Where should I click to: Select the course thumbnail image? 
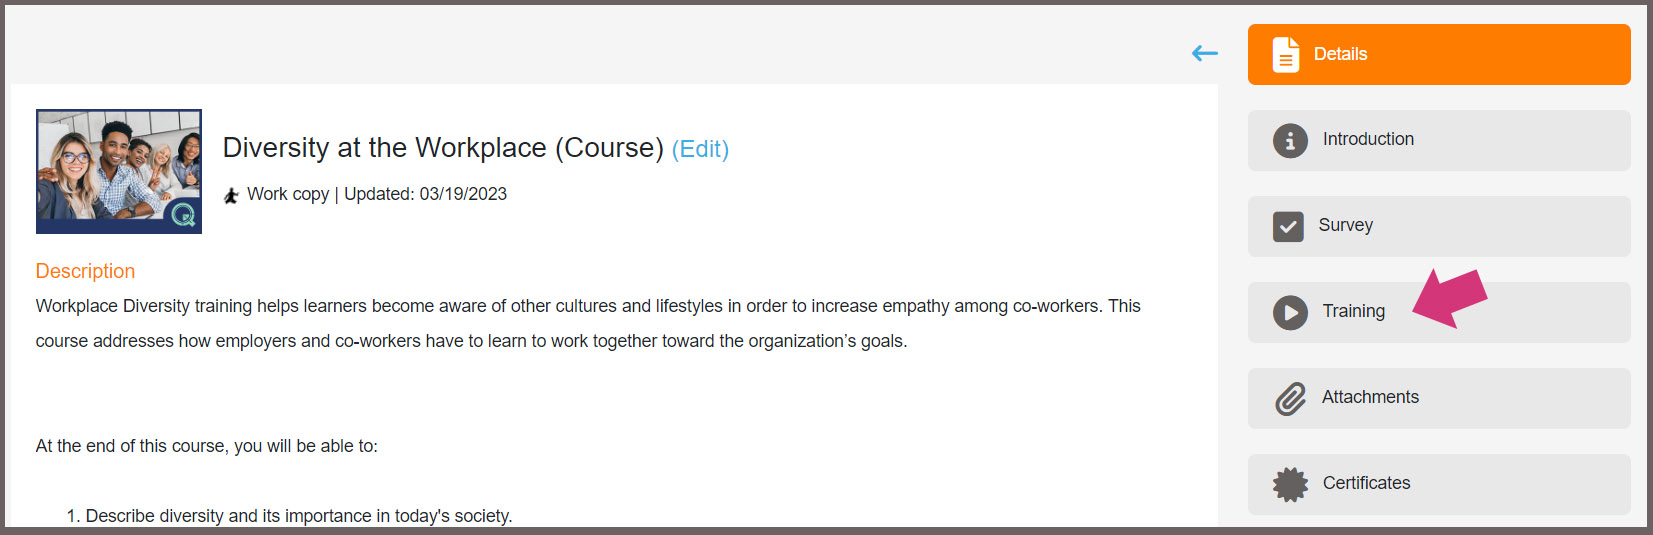(119, 171)
